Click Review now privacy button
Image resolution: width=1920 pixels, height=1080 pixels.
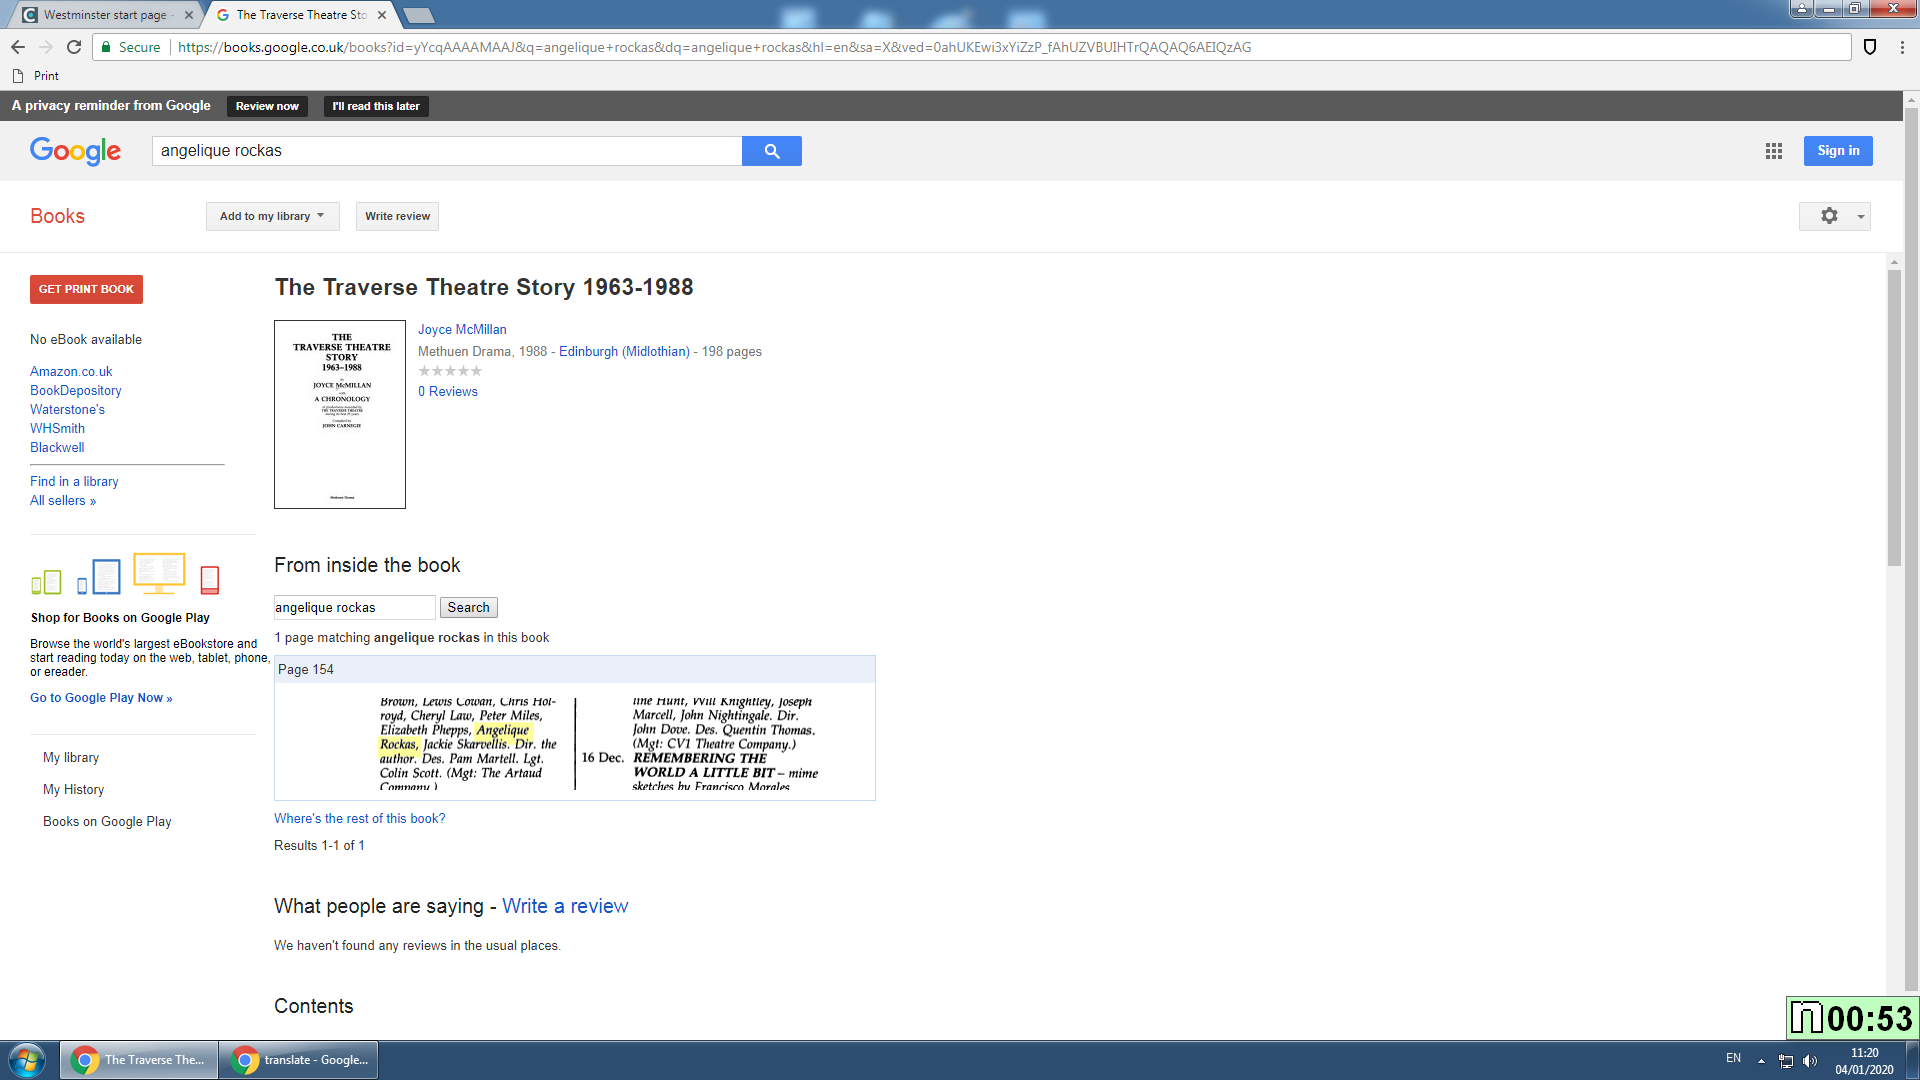pos(267,106)
